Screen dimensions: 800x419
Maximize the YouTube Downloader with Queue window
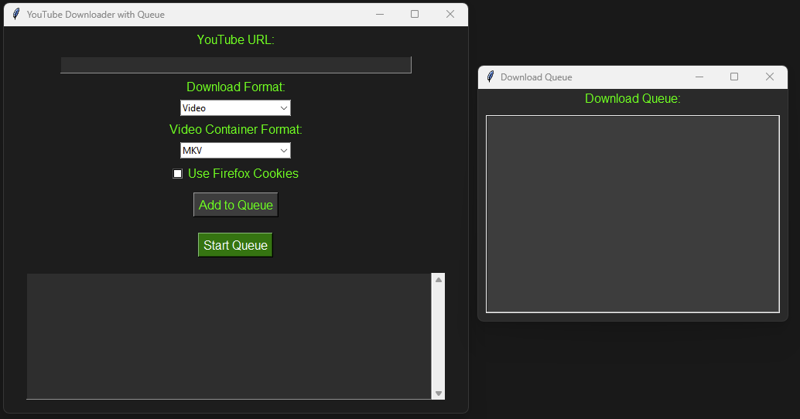click(415, 14)
